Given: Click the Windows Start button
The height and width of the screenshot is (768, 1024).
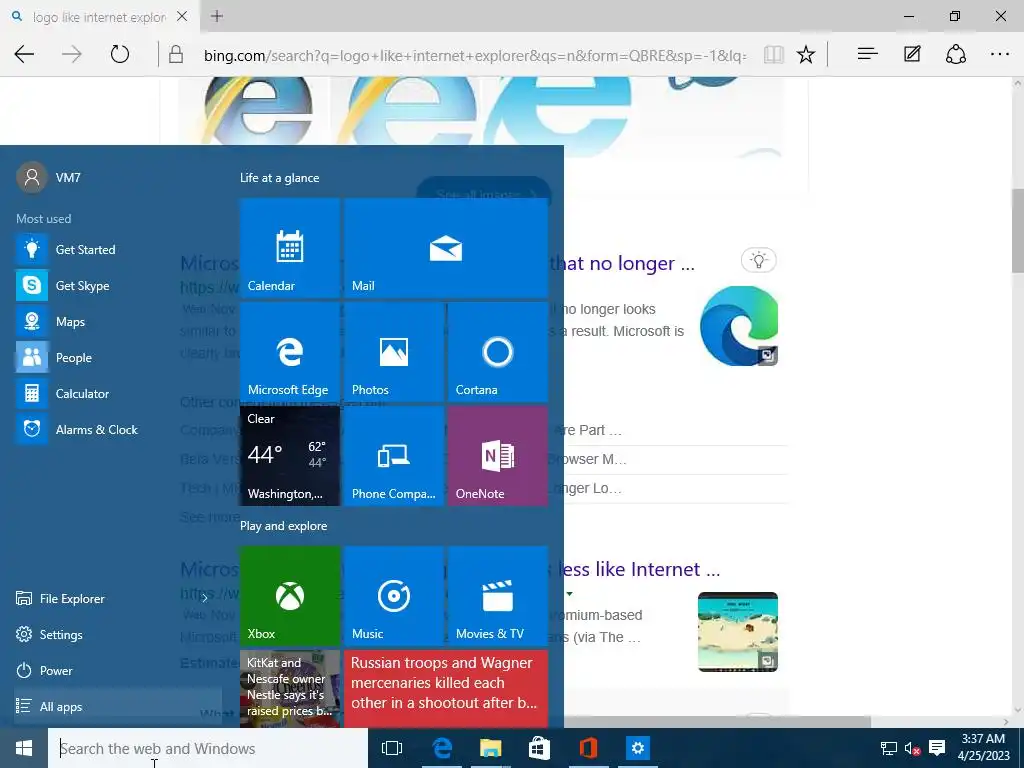Looking at the screenshot, I should (x=24, y=748).
